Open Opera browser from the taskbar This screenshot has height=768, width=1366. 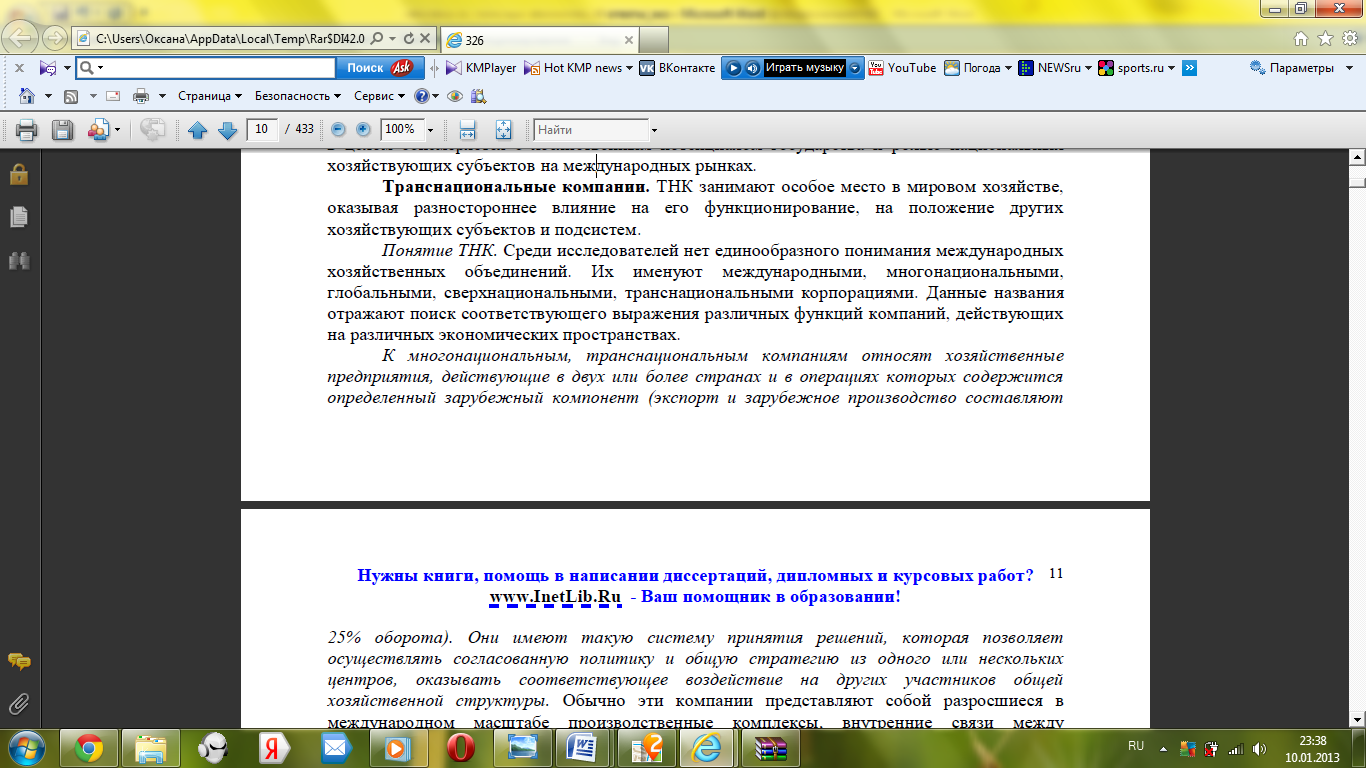point(460,747)
